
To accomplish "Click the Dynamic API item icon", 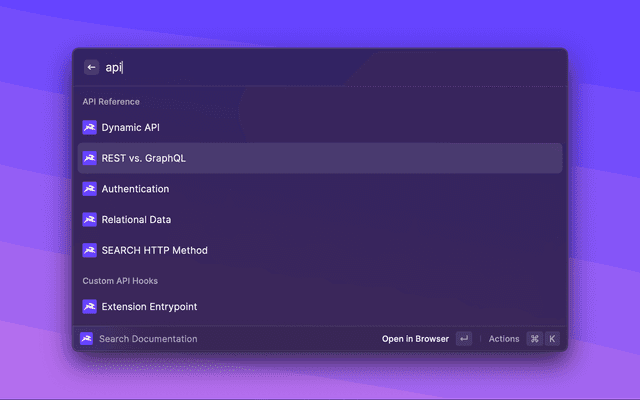I will tap(89, 127).
